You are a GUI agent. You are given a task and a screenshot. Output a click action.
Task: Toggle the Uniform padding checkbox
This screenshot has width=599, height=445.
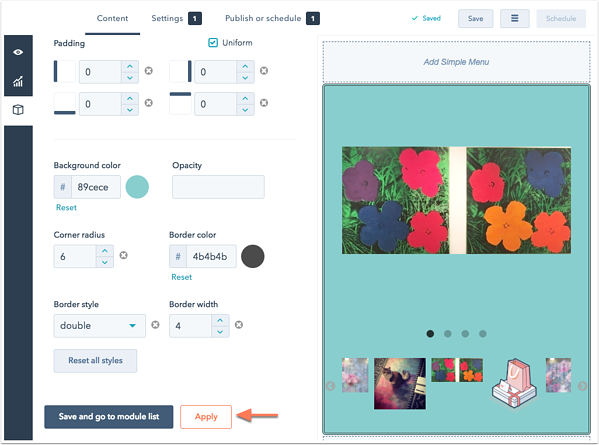coord(213,42)
